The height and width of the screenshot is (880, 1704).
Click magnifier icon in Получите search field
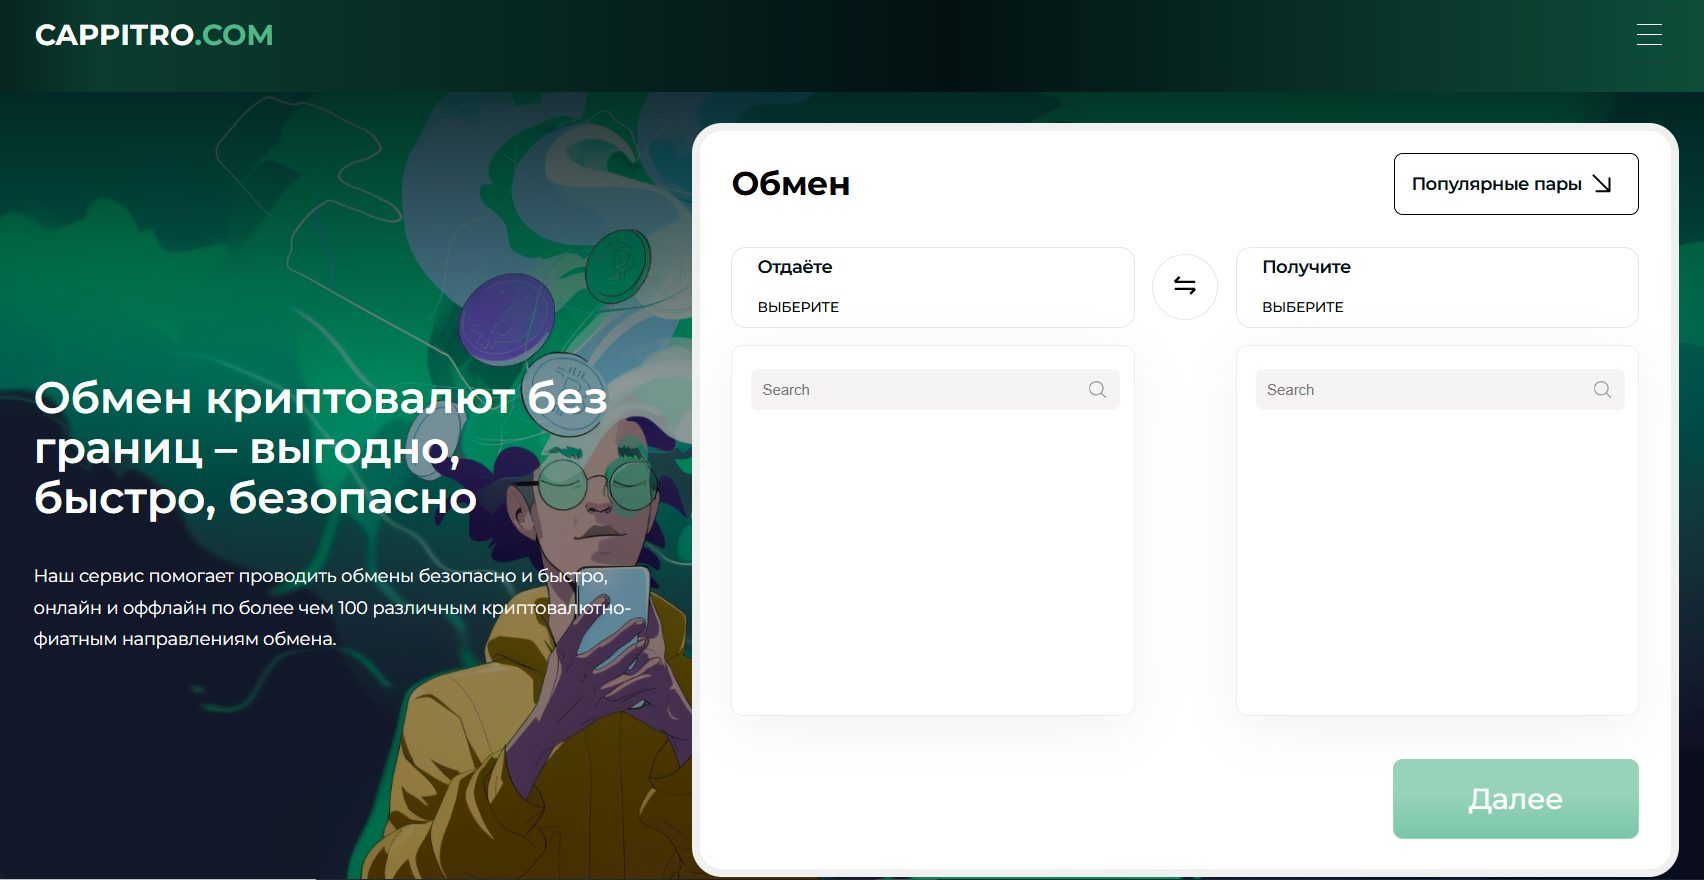pyautogui.click(x=1602, y=390)
